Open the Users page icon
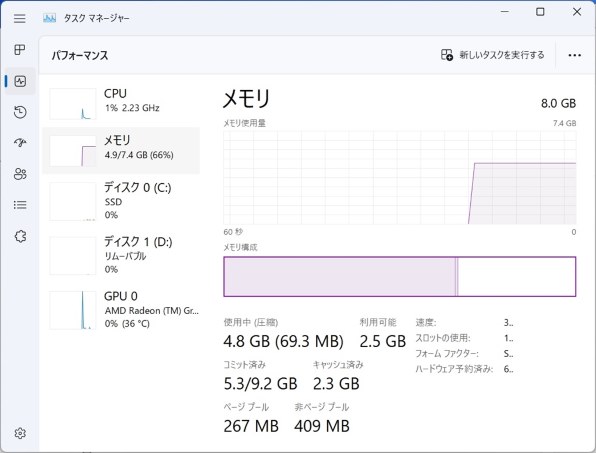596x453 pixels. [x=20, y=174]
